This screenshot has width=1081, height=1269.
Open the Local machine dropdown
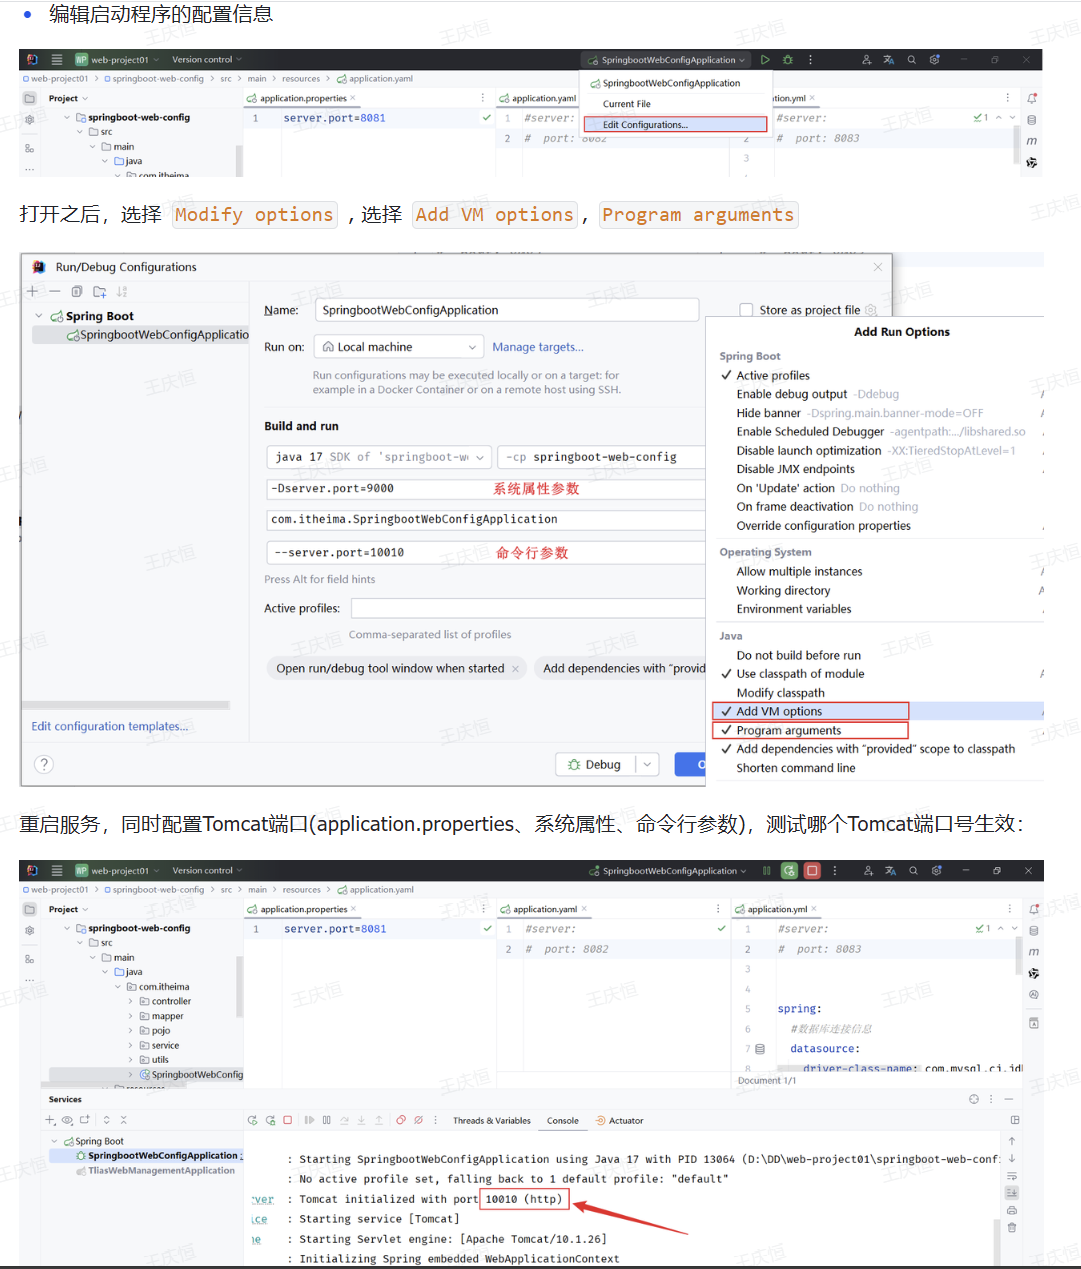pos(399,347)
